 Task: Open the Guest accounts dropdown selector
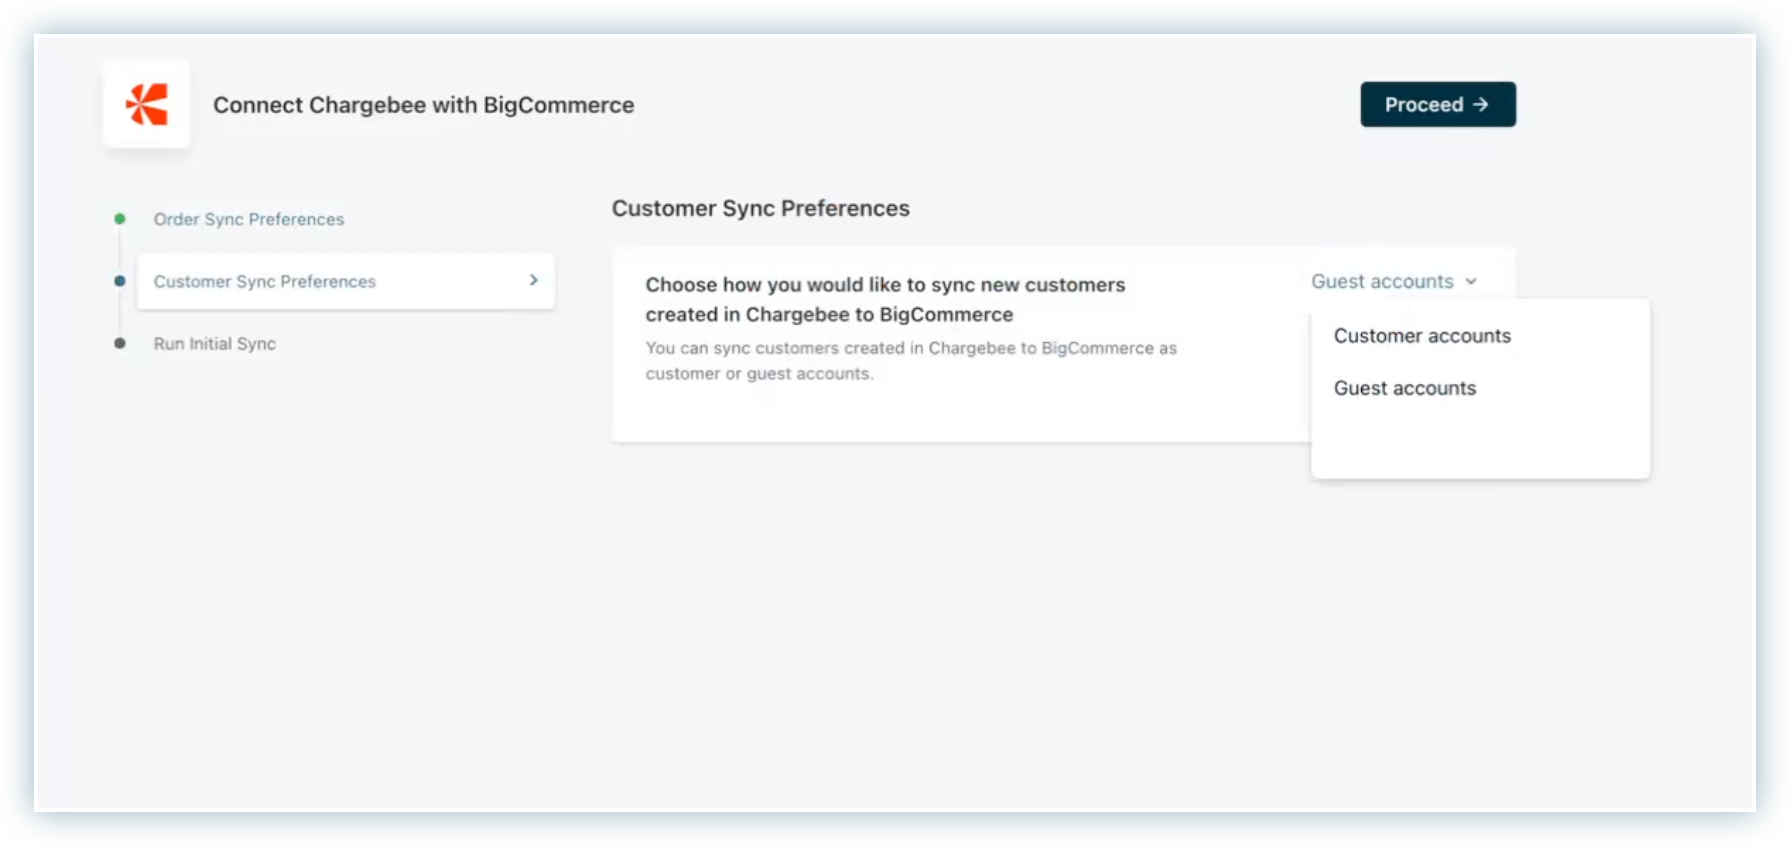[x=1392, y=282]
